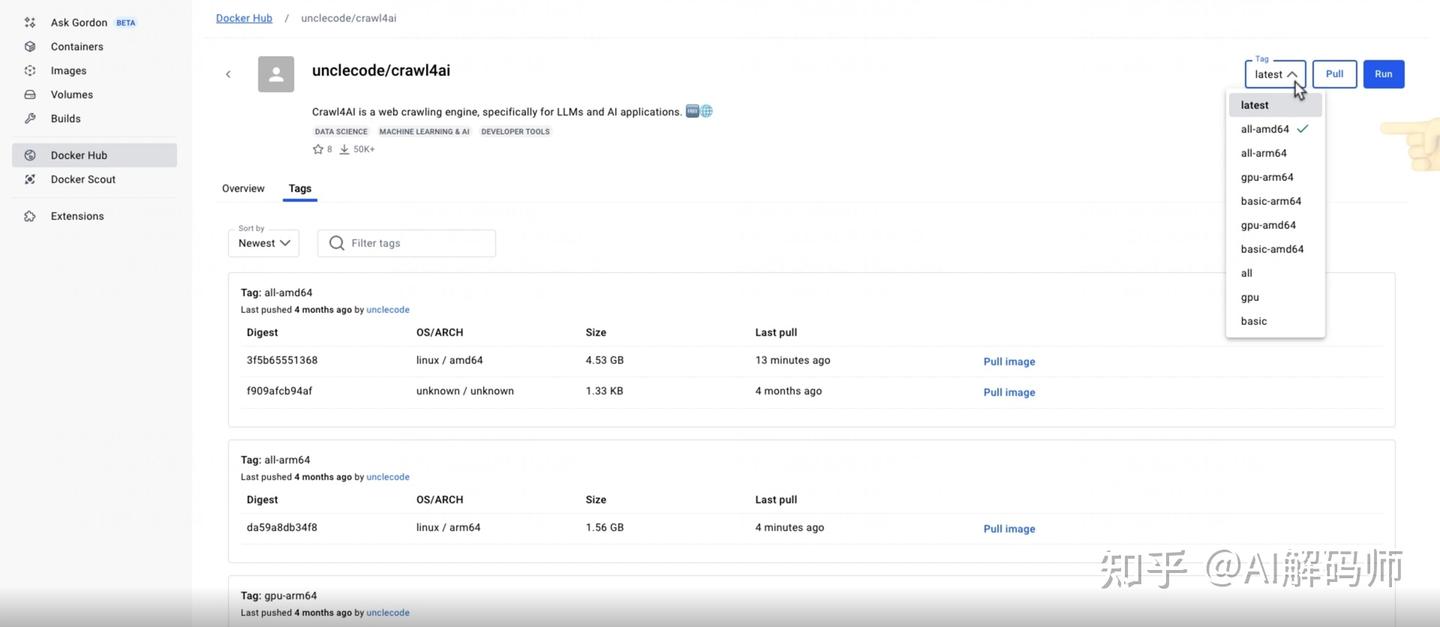
Task: Click the Pull button
Action: point(1335,74)
